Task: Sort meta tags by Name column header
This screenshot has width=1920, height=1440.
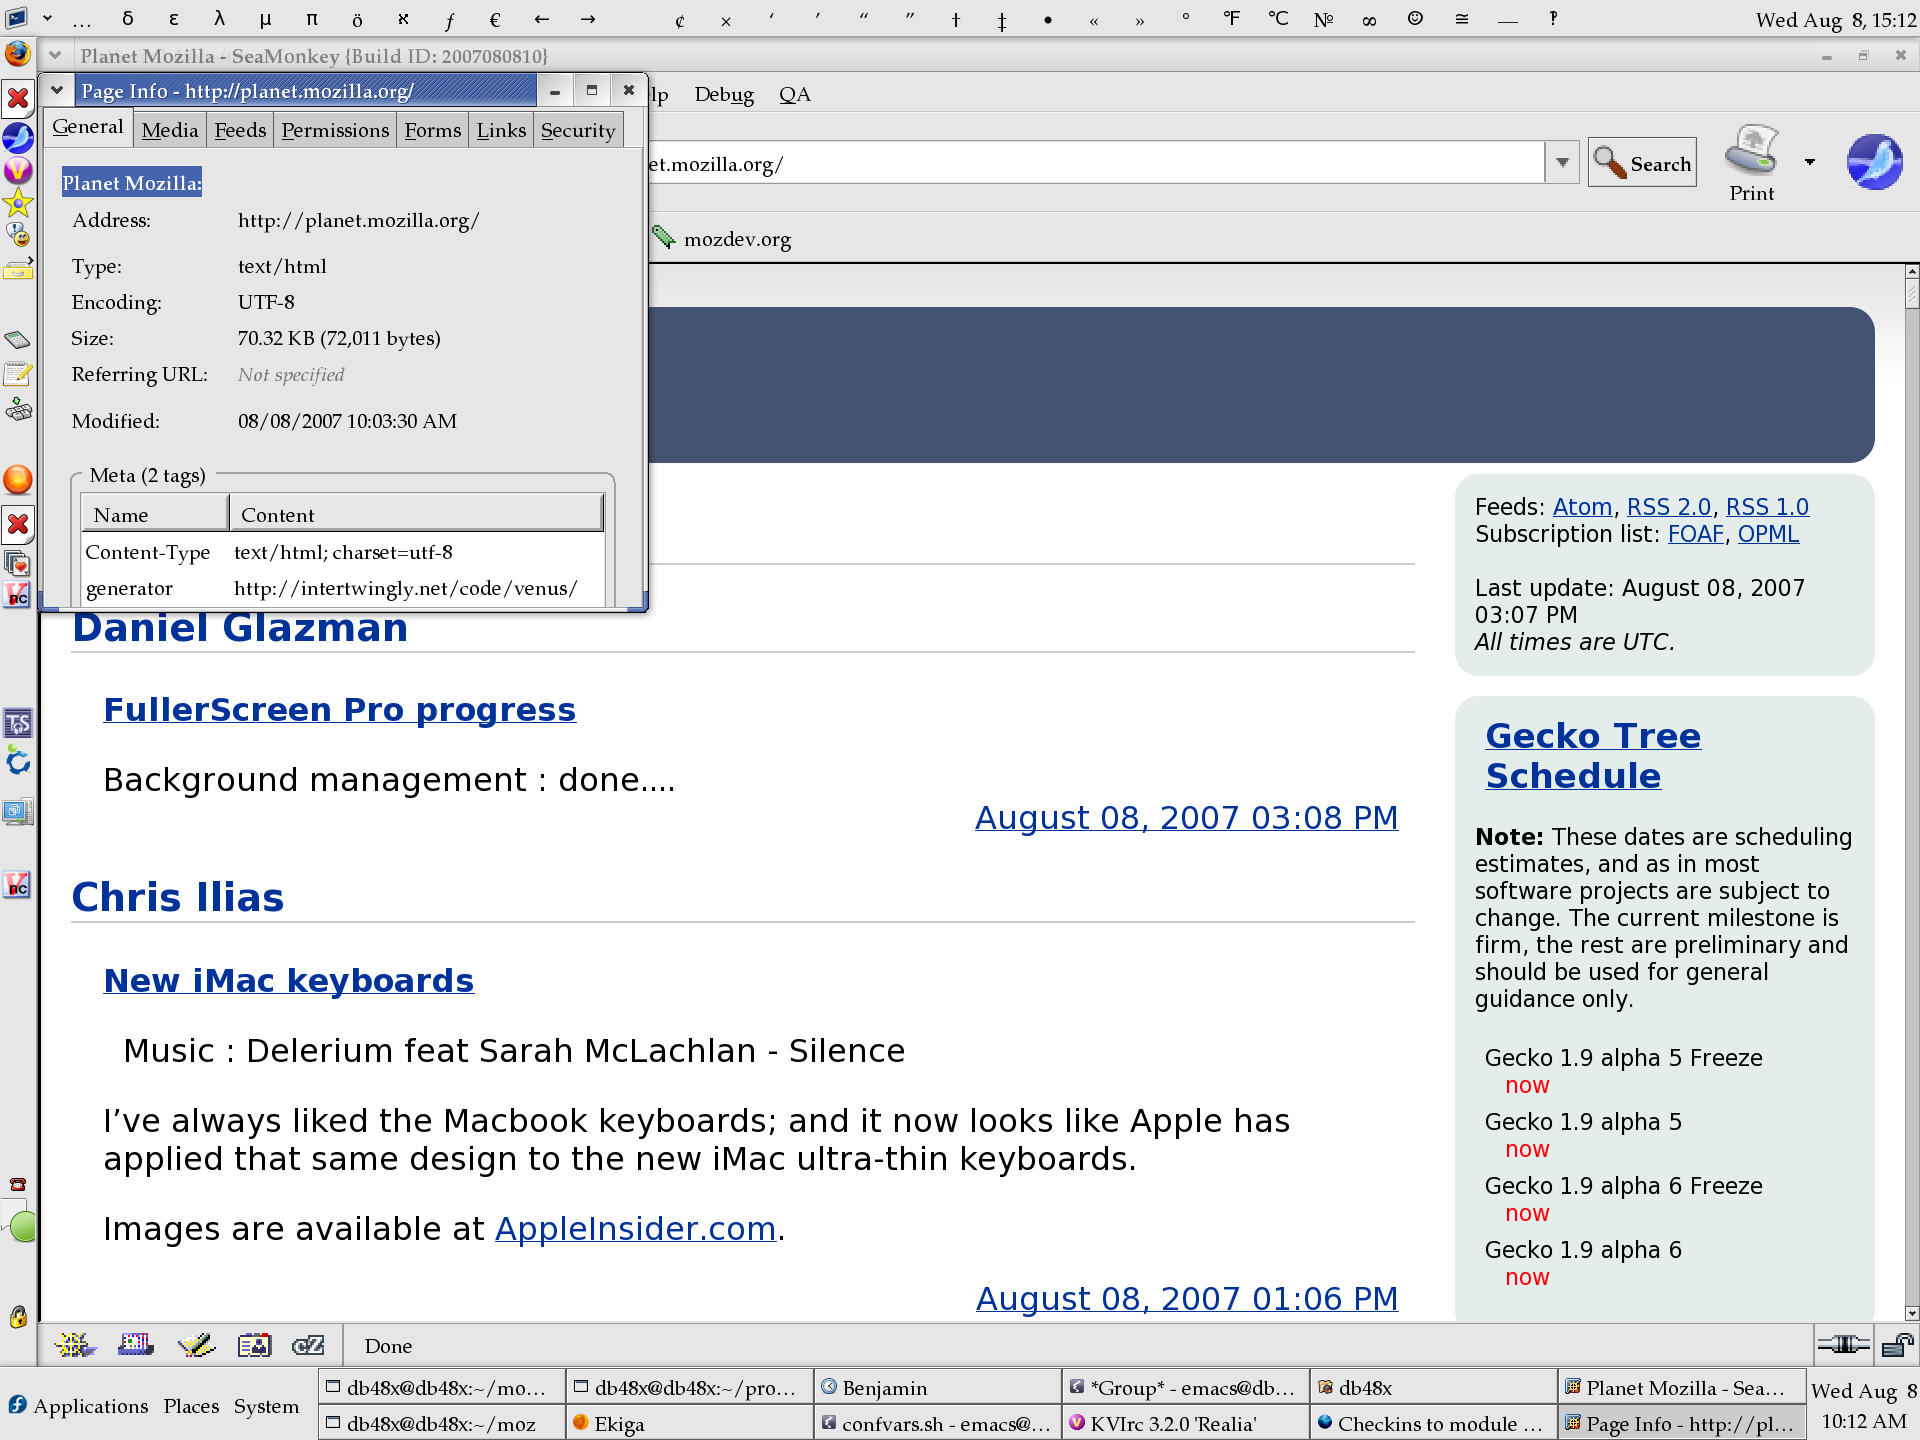Action: pos(155,514)
